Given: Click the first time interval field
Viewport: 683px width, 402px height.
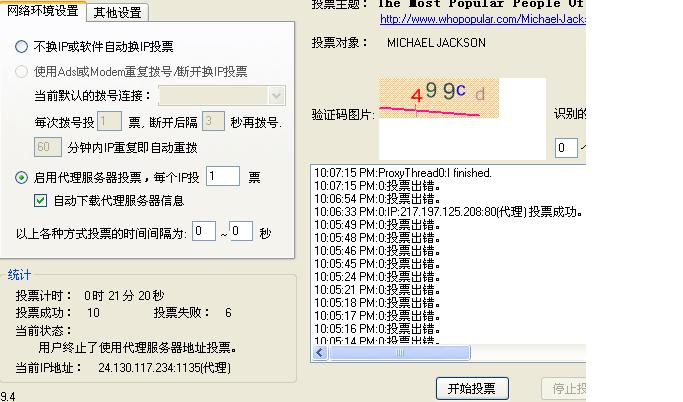Looking at the screenshot, I should 204,232.
